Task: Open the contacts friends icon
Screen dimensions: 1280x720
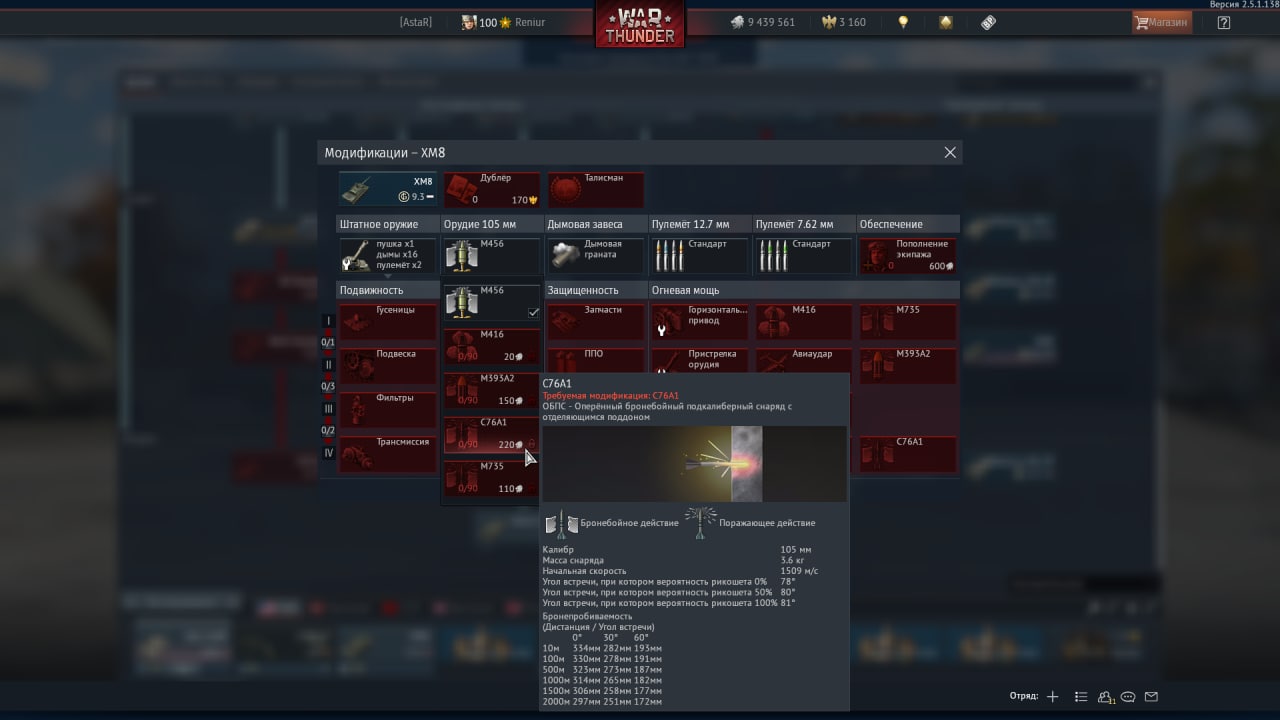Action: [1105, 697]
